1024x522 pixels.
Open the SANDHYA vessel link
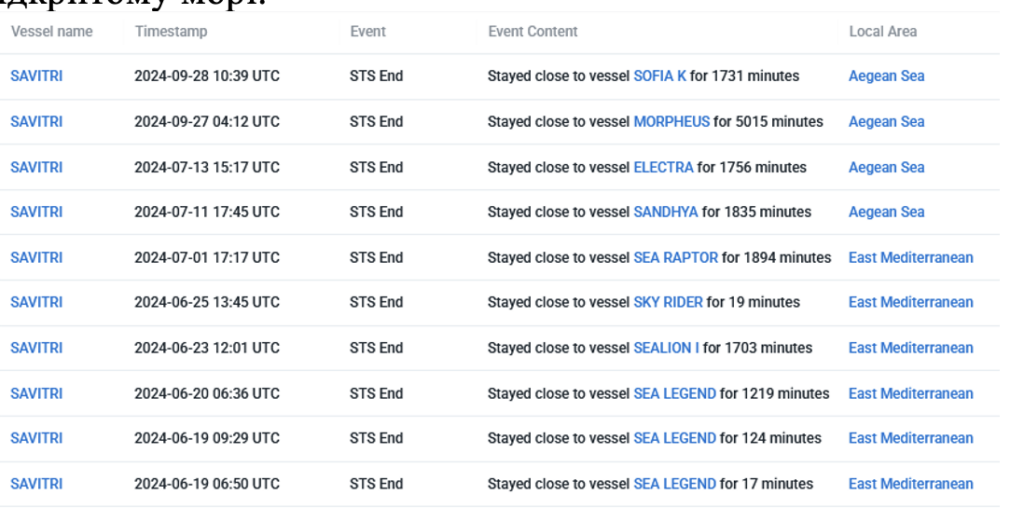tap(665, 212)
